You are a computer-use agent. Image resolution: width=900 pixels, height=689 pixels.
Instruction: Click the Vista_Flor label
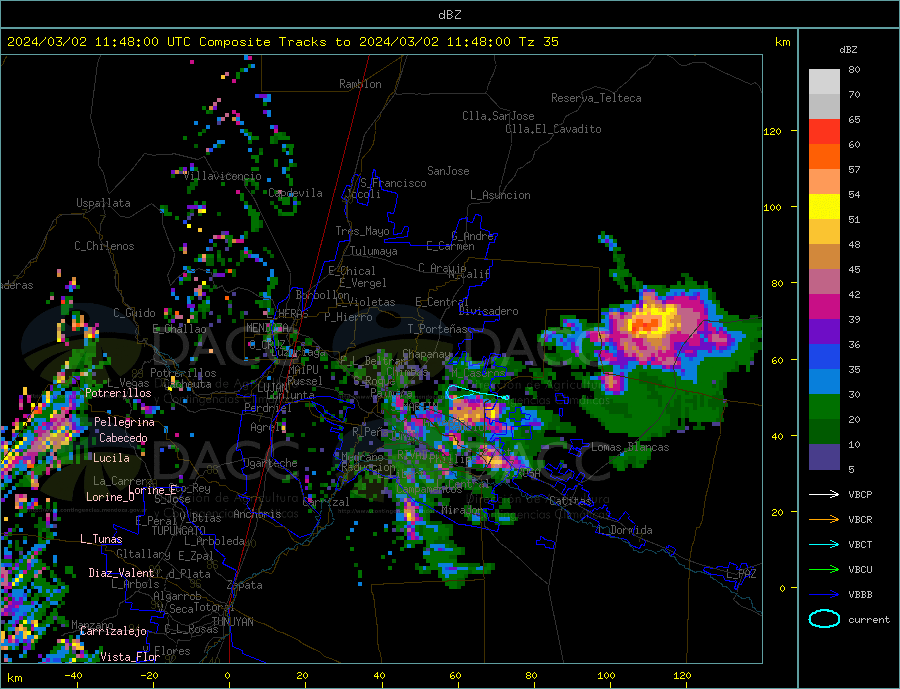point(130,656)
